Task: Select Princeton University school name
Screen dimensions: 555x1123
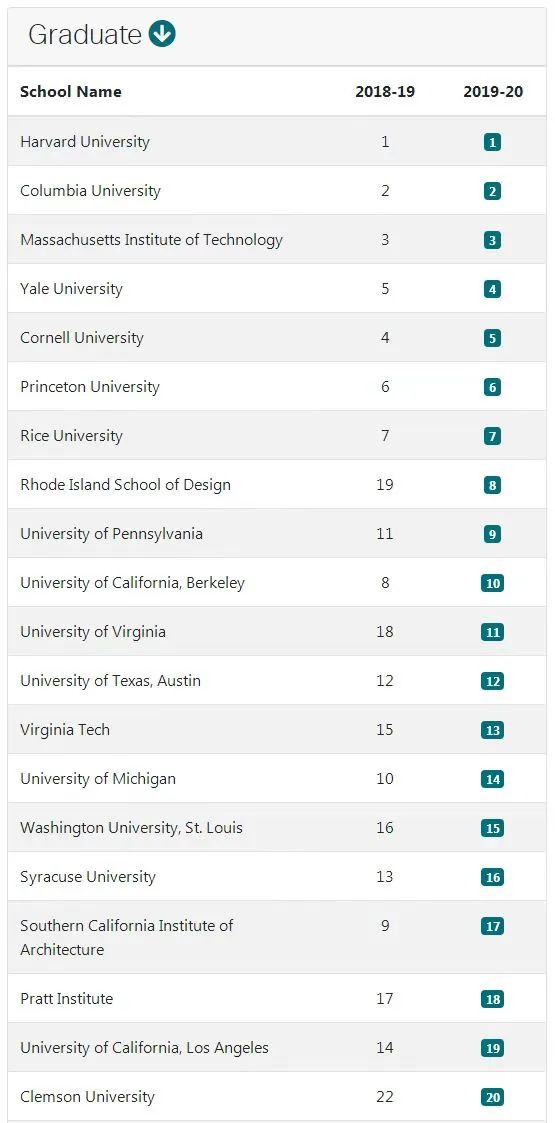Action: tap(90, 387)
